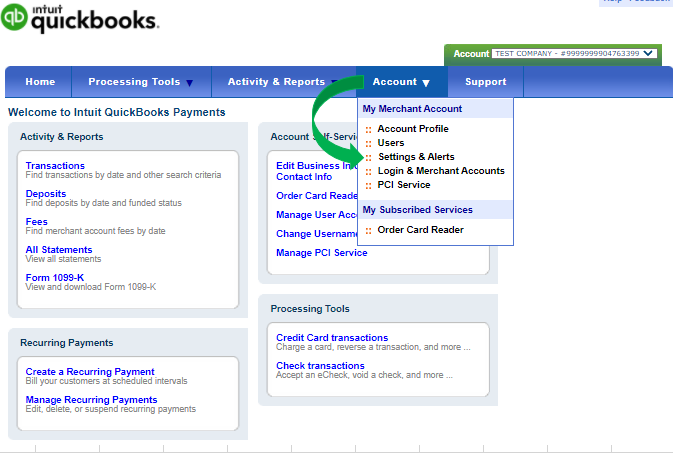673x453 pixels.
Task: Click 'Find deposits by date and funded status'
Action: pyautogui.click(x=103, y=203)
